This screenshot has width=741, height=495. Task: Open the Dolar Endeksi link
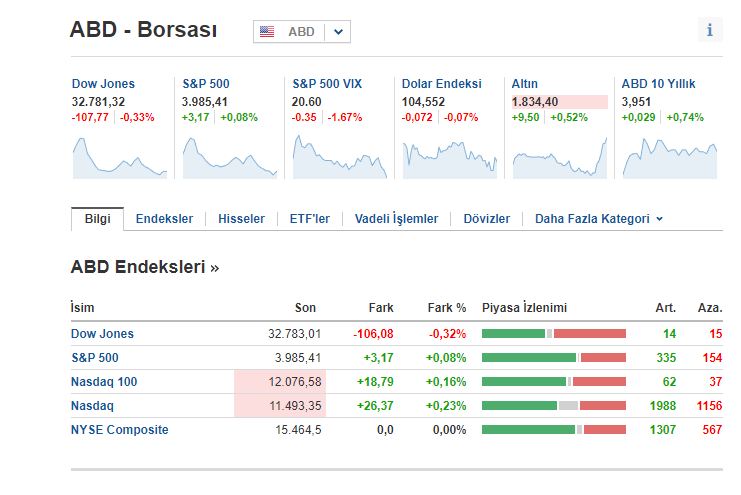441,84
